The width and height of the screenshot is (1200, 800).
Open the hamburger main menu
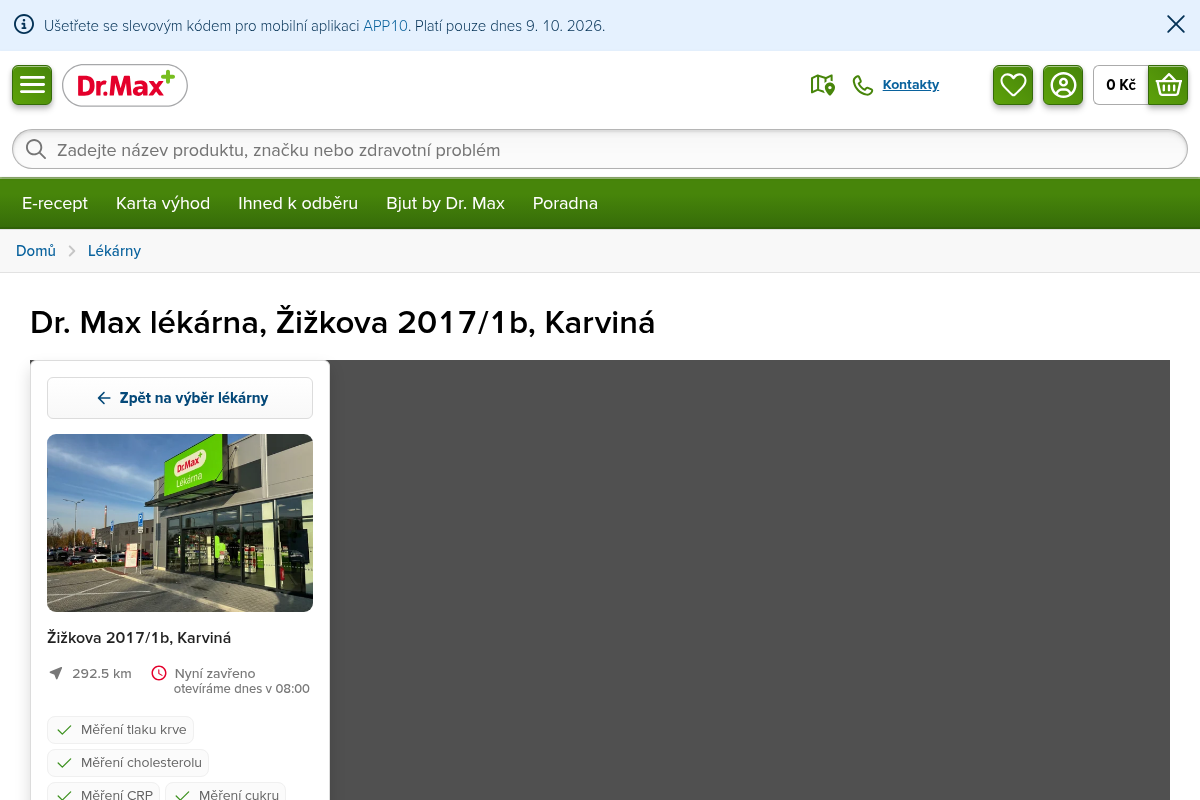(x=32, y=85)
